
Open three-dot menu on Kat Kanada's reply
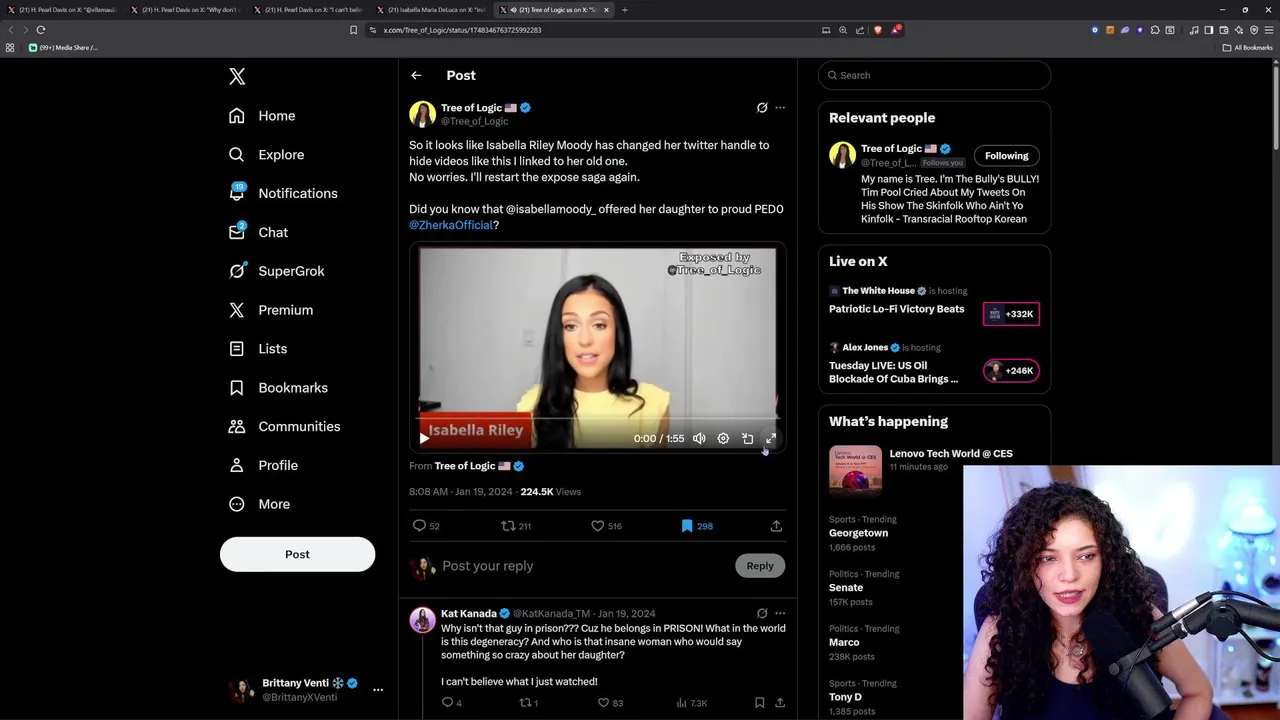pyautogui.click(x=780, y=614)
